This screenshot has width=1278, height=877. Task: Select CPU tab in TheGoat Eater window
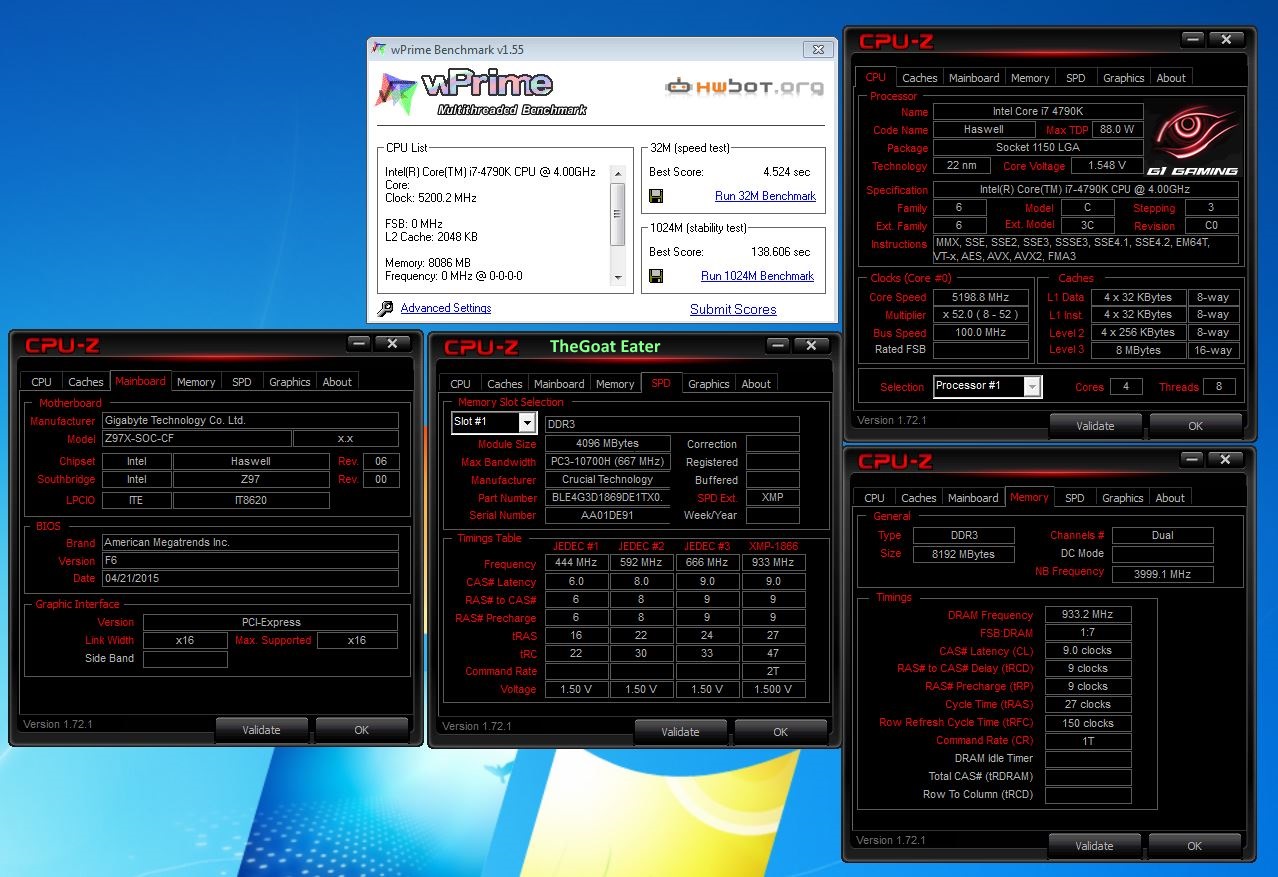[460, 384]
